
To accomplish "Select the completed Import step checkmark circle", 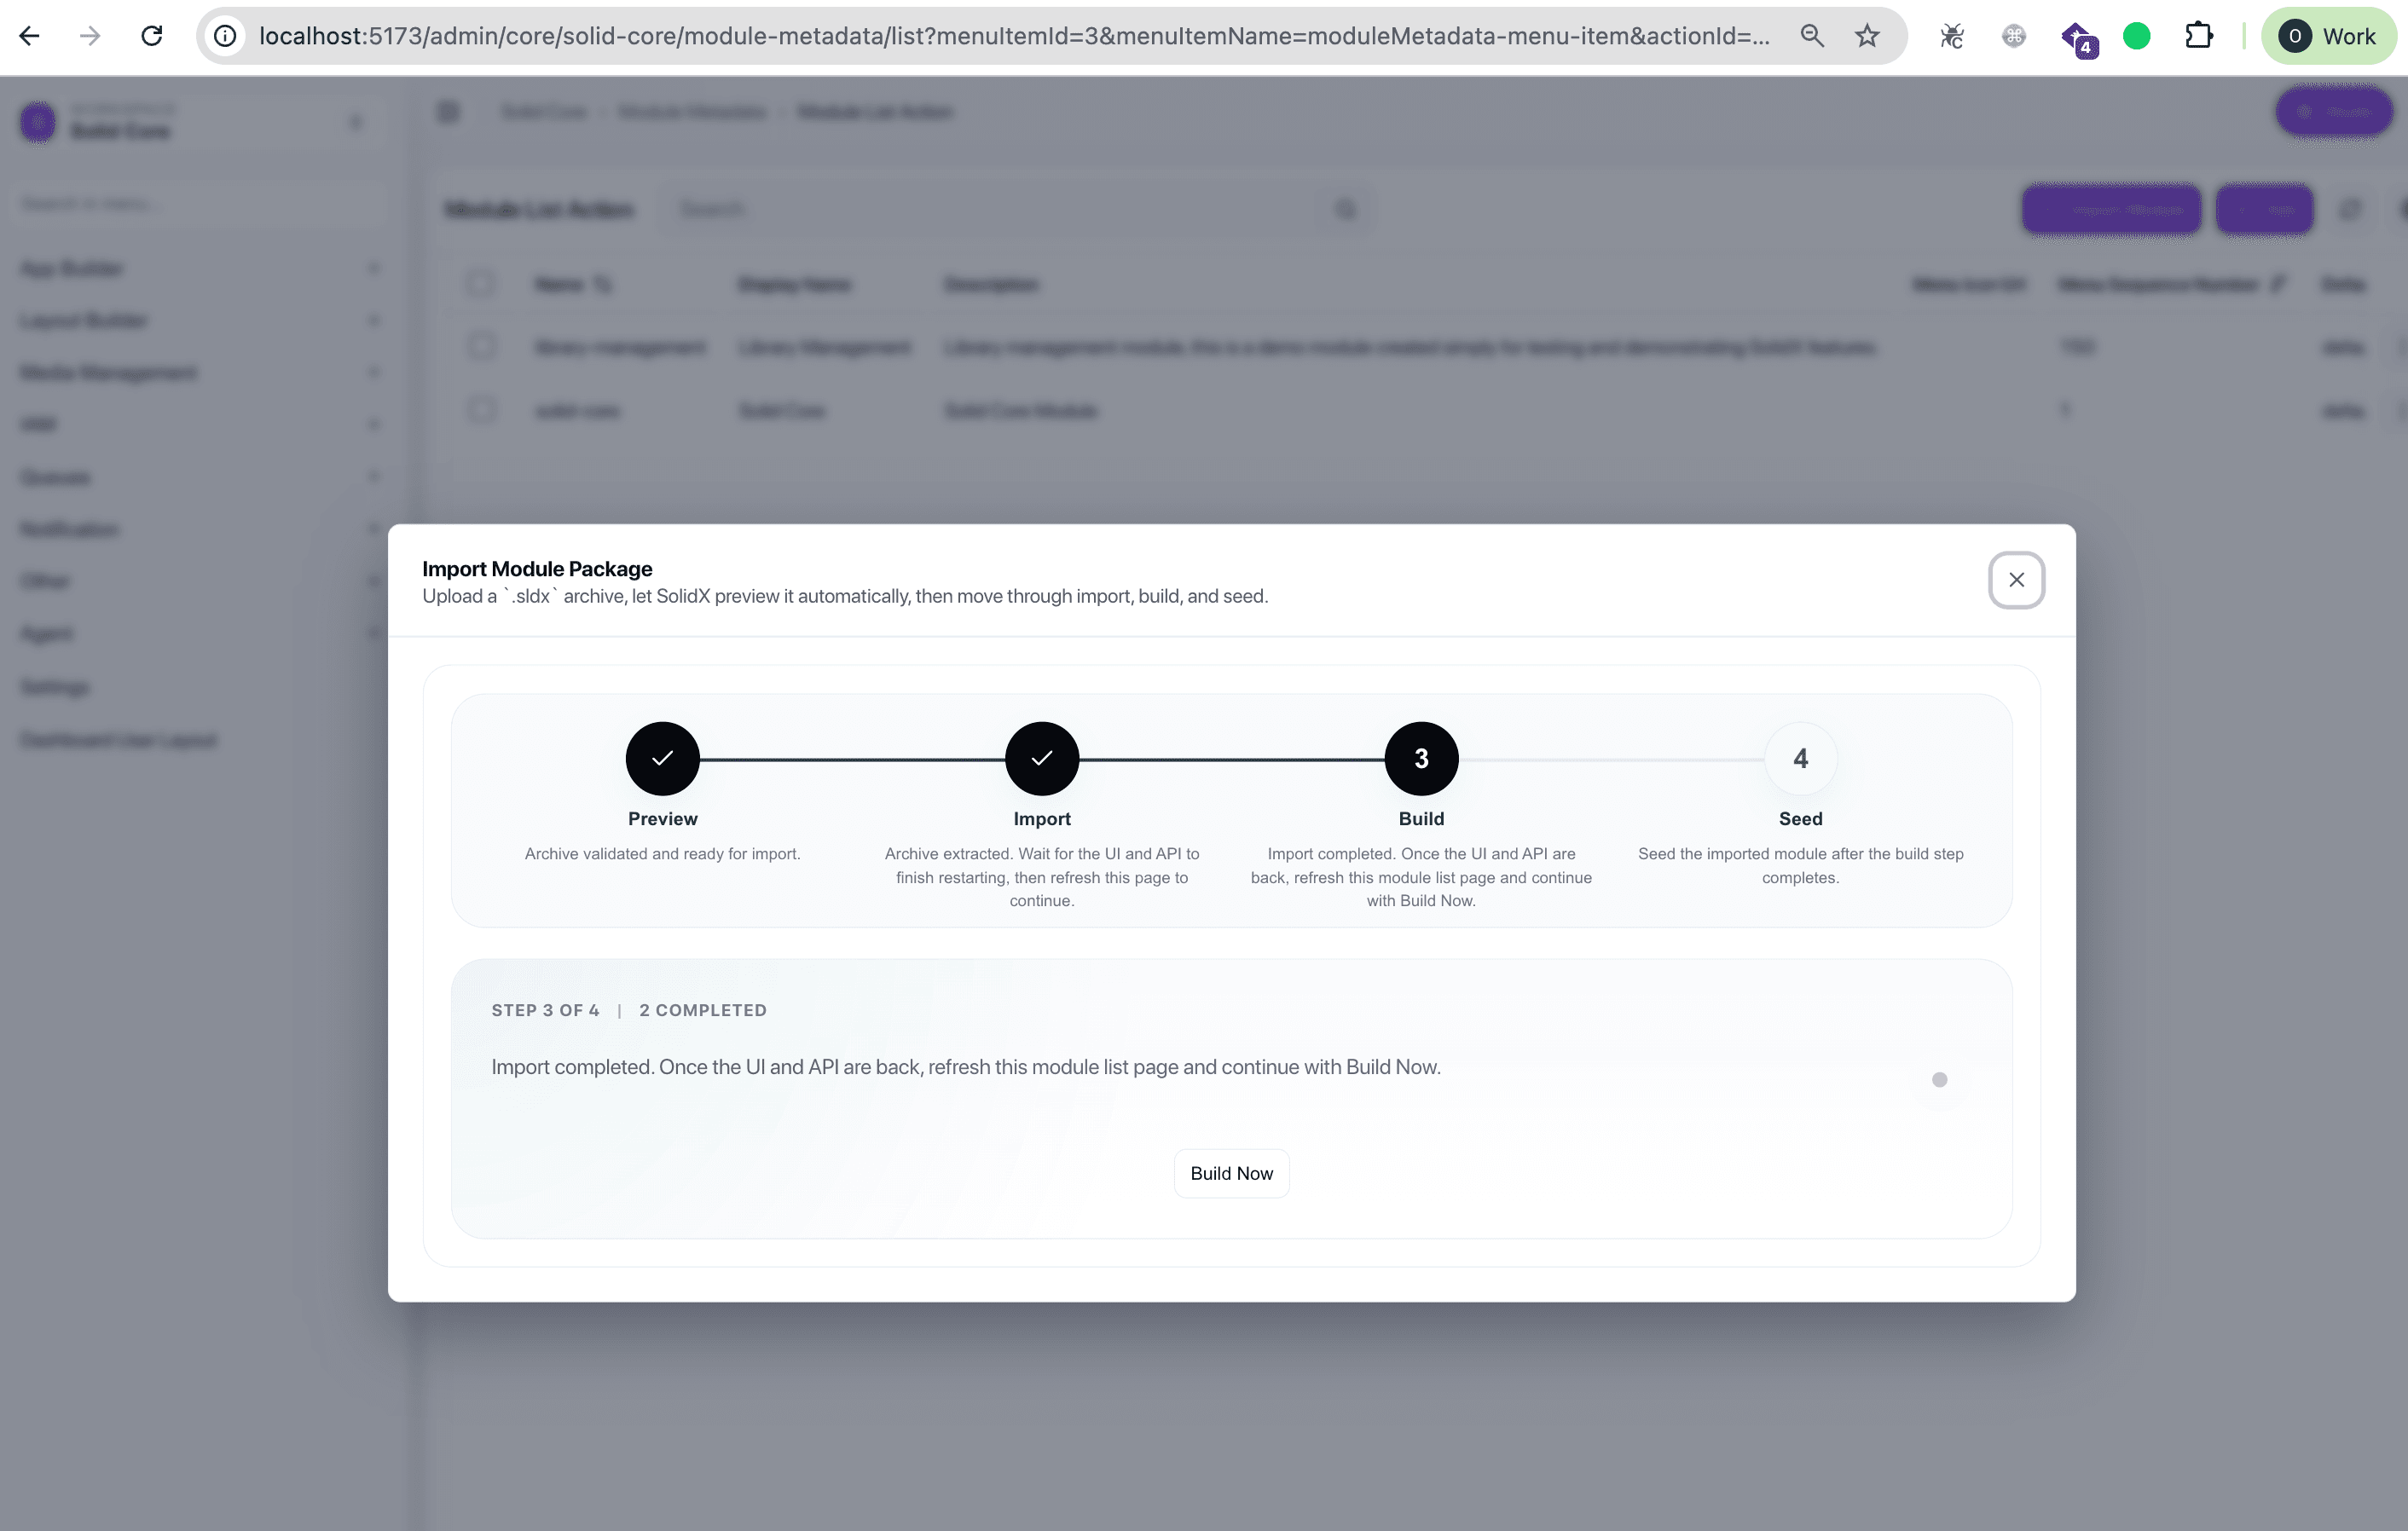I will [1041, 759].
